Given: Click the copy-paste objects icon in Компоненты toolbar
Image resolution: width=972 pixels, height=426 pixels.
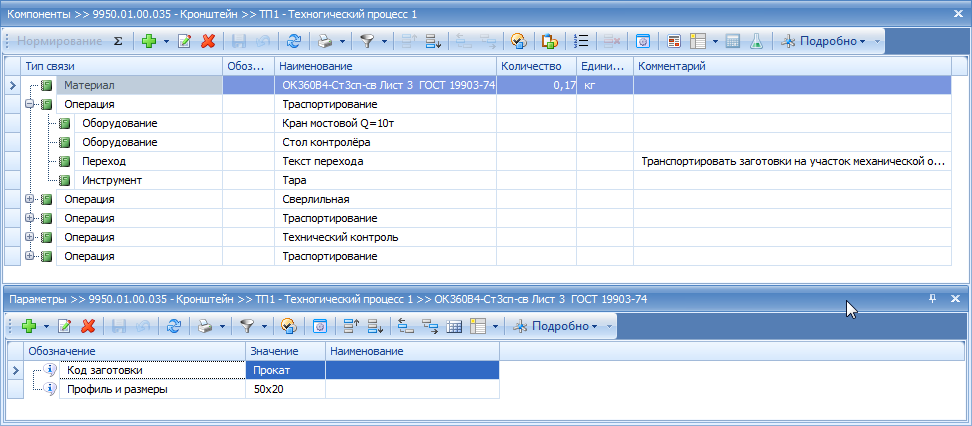Looking at the screenshot, I should [549, 42].
